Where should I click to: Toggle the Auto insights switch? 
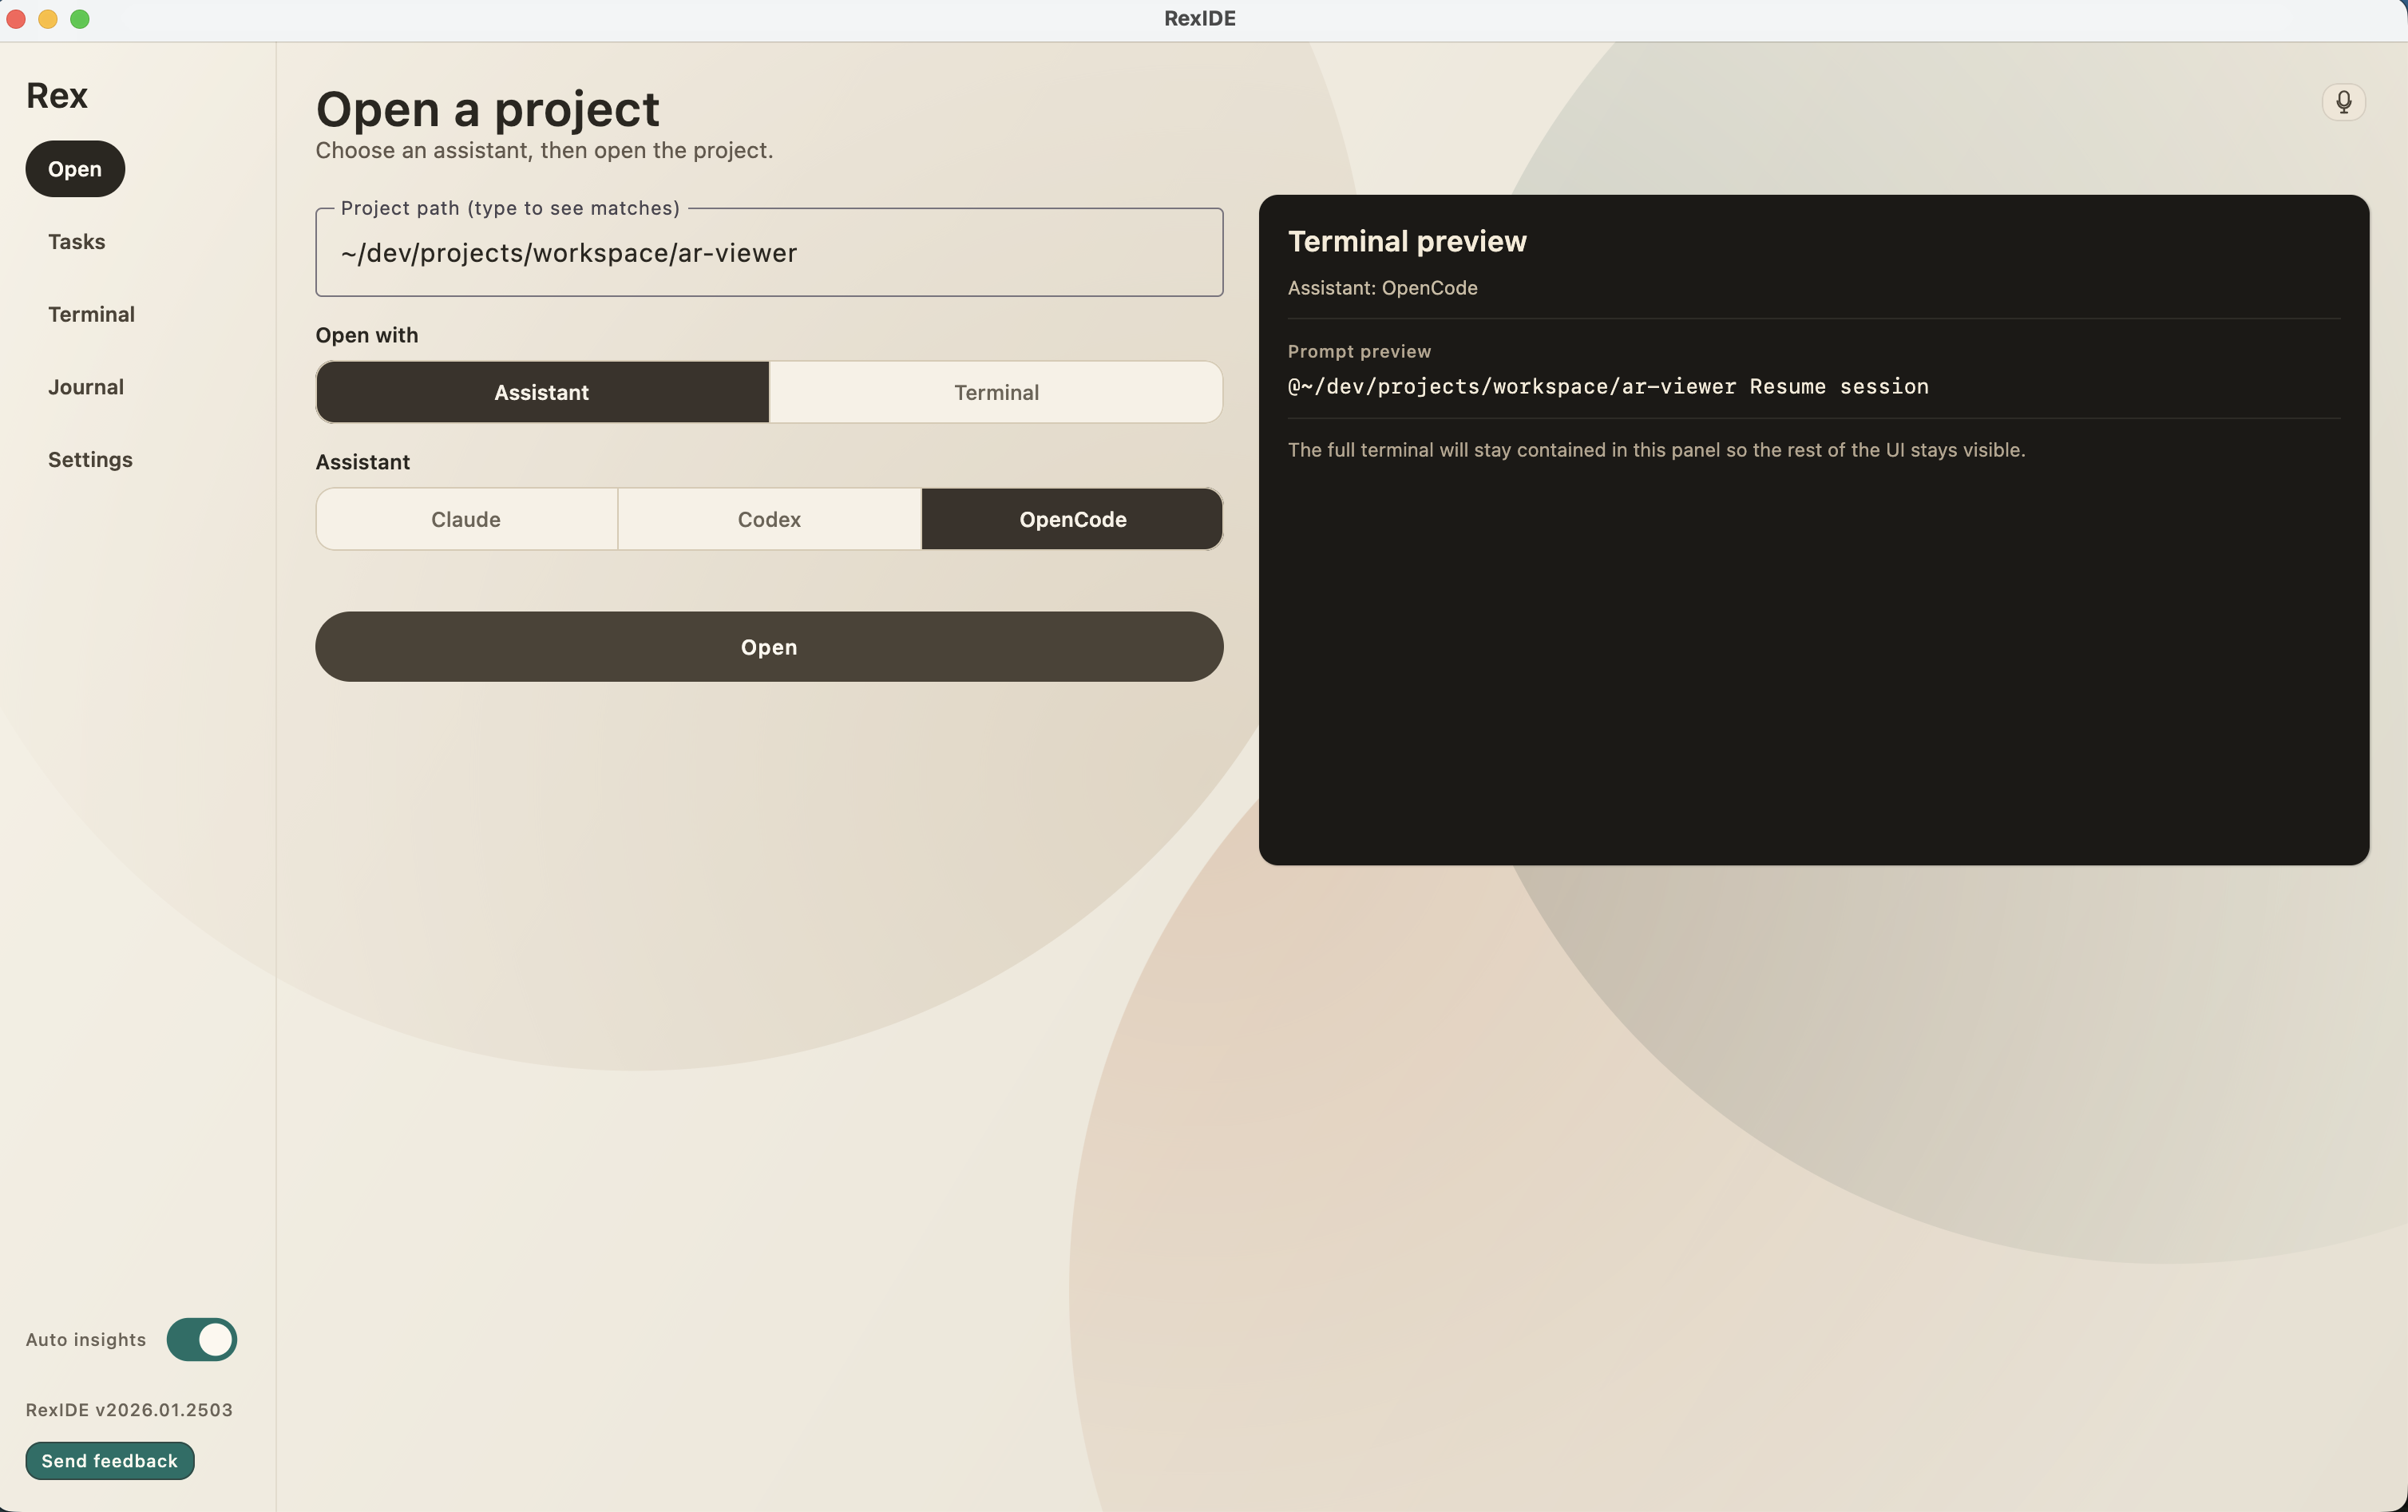pos(201,1339)
